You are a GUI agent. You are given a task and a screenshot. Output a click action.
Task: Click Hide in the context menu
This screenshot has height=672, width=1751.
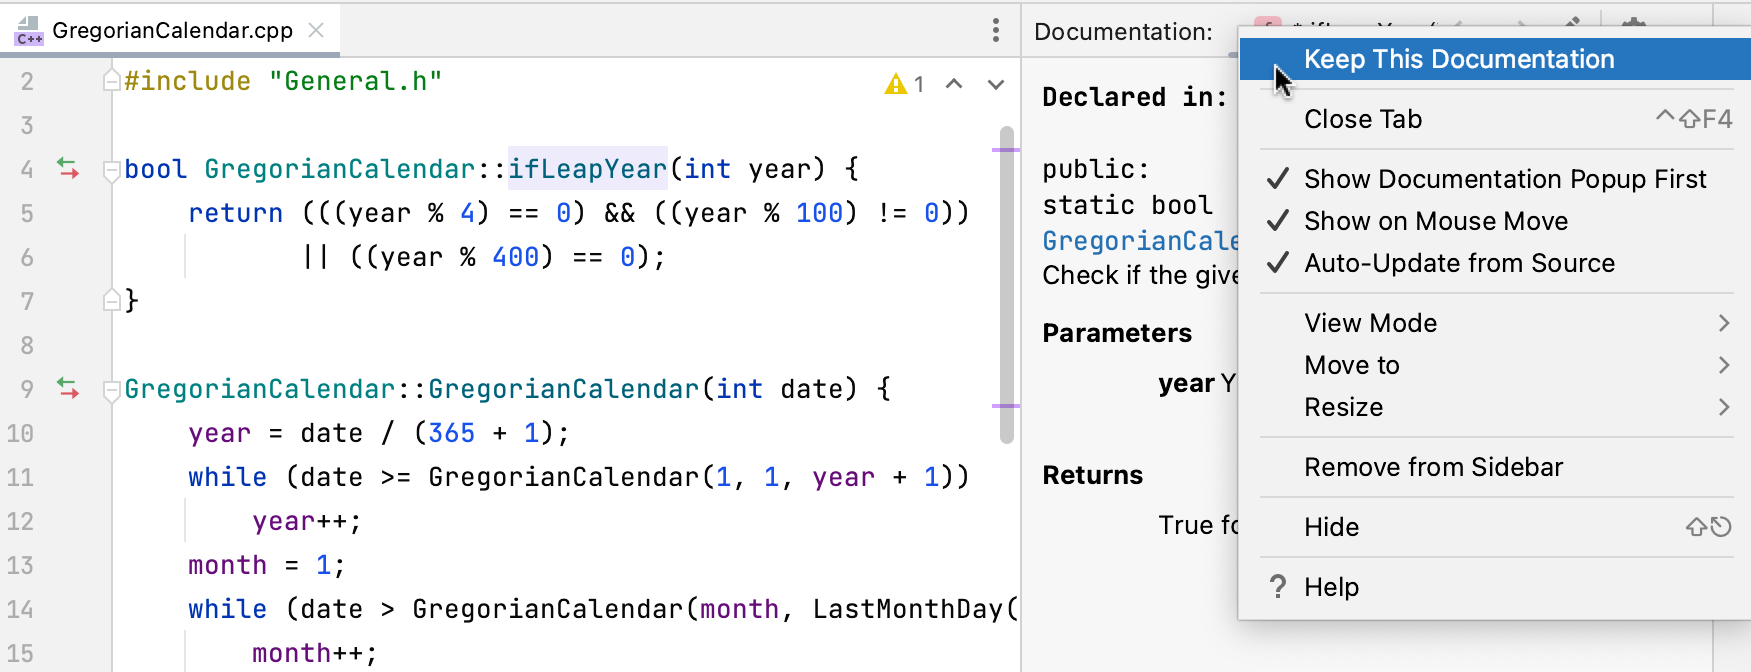[x=1331, y=527]
